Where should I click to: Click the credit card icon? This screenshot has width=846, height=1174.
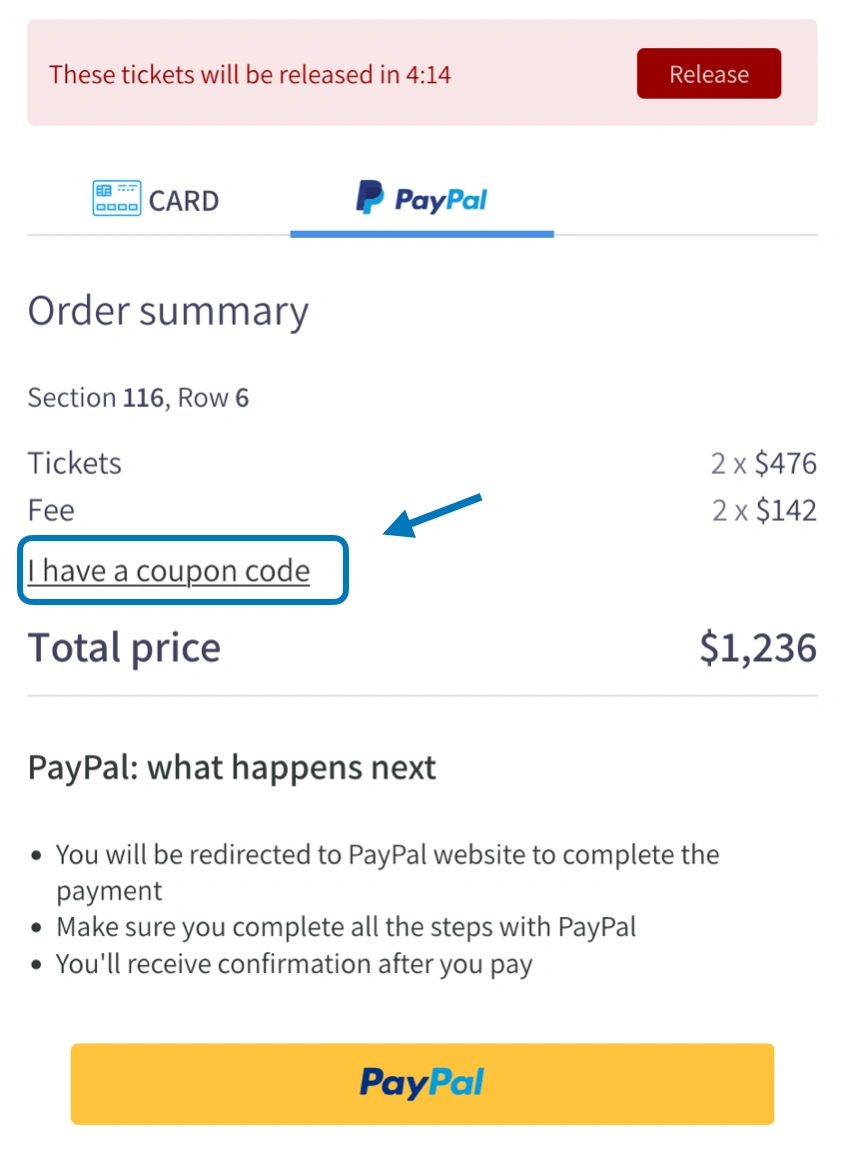click(x=116, y=199)
